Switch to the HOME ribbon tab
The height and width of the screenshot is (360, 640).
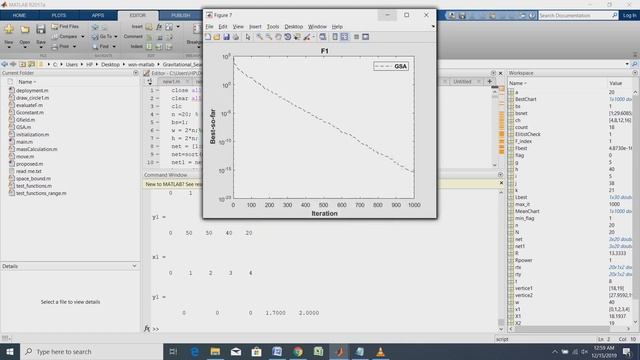coord(19,16)
